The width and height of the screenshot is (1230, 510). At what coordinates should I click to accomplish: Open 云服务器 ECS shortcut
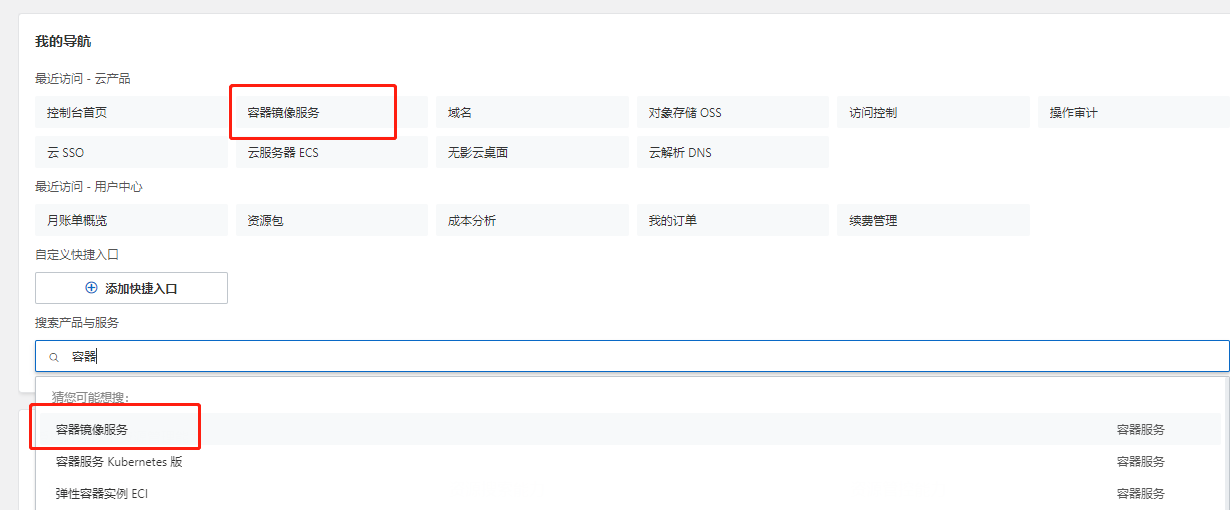tap(331, 152)
